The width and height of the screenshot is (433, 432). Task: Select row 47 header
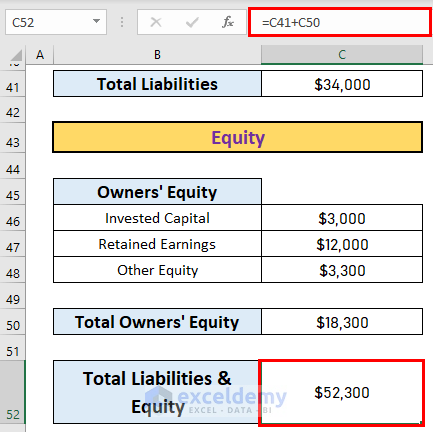[x=13, y=244]
